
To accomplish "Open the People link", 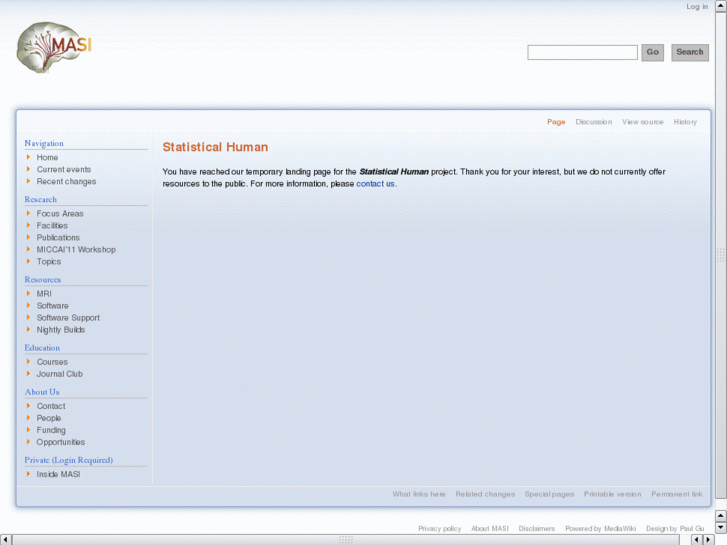I will [49, 418].
